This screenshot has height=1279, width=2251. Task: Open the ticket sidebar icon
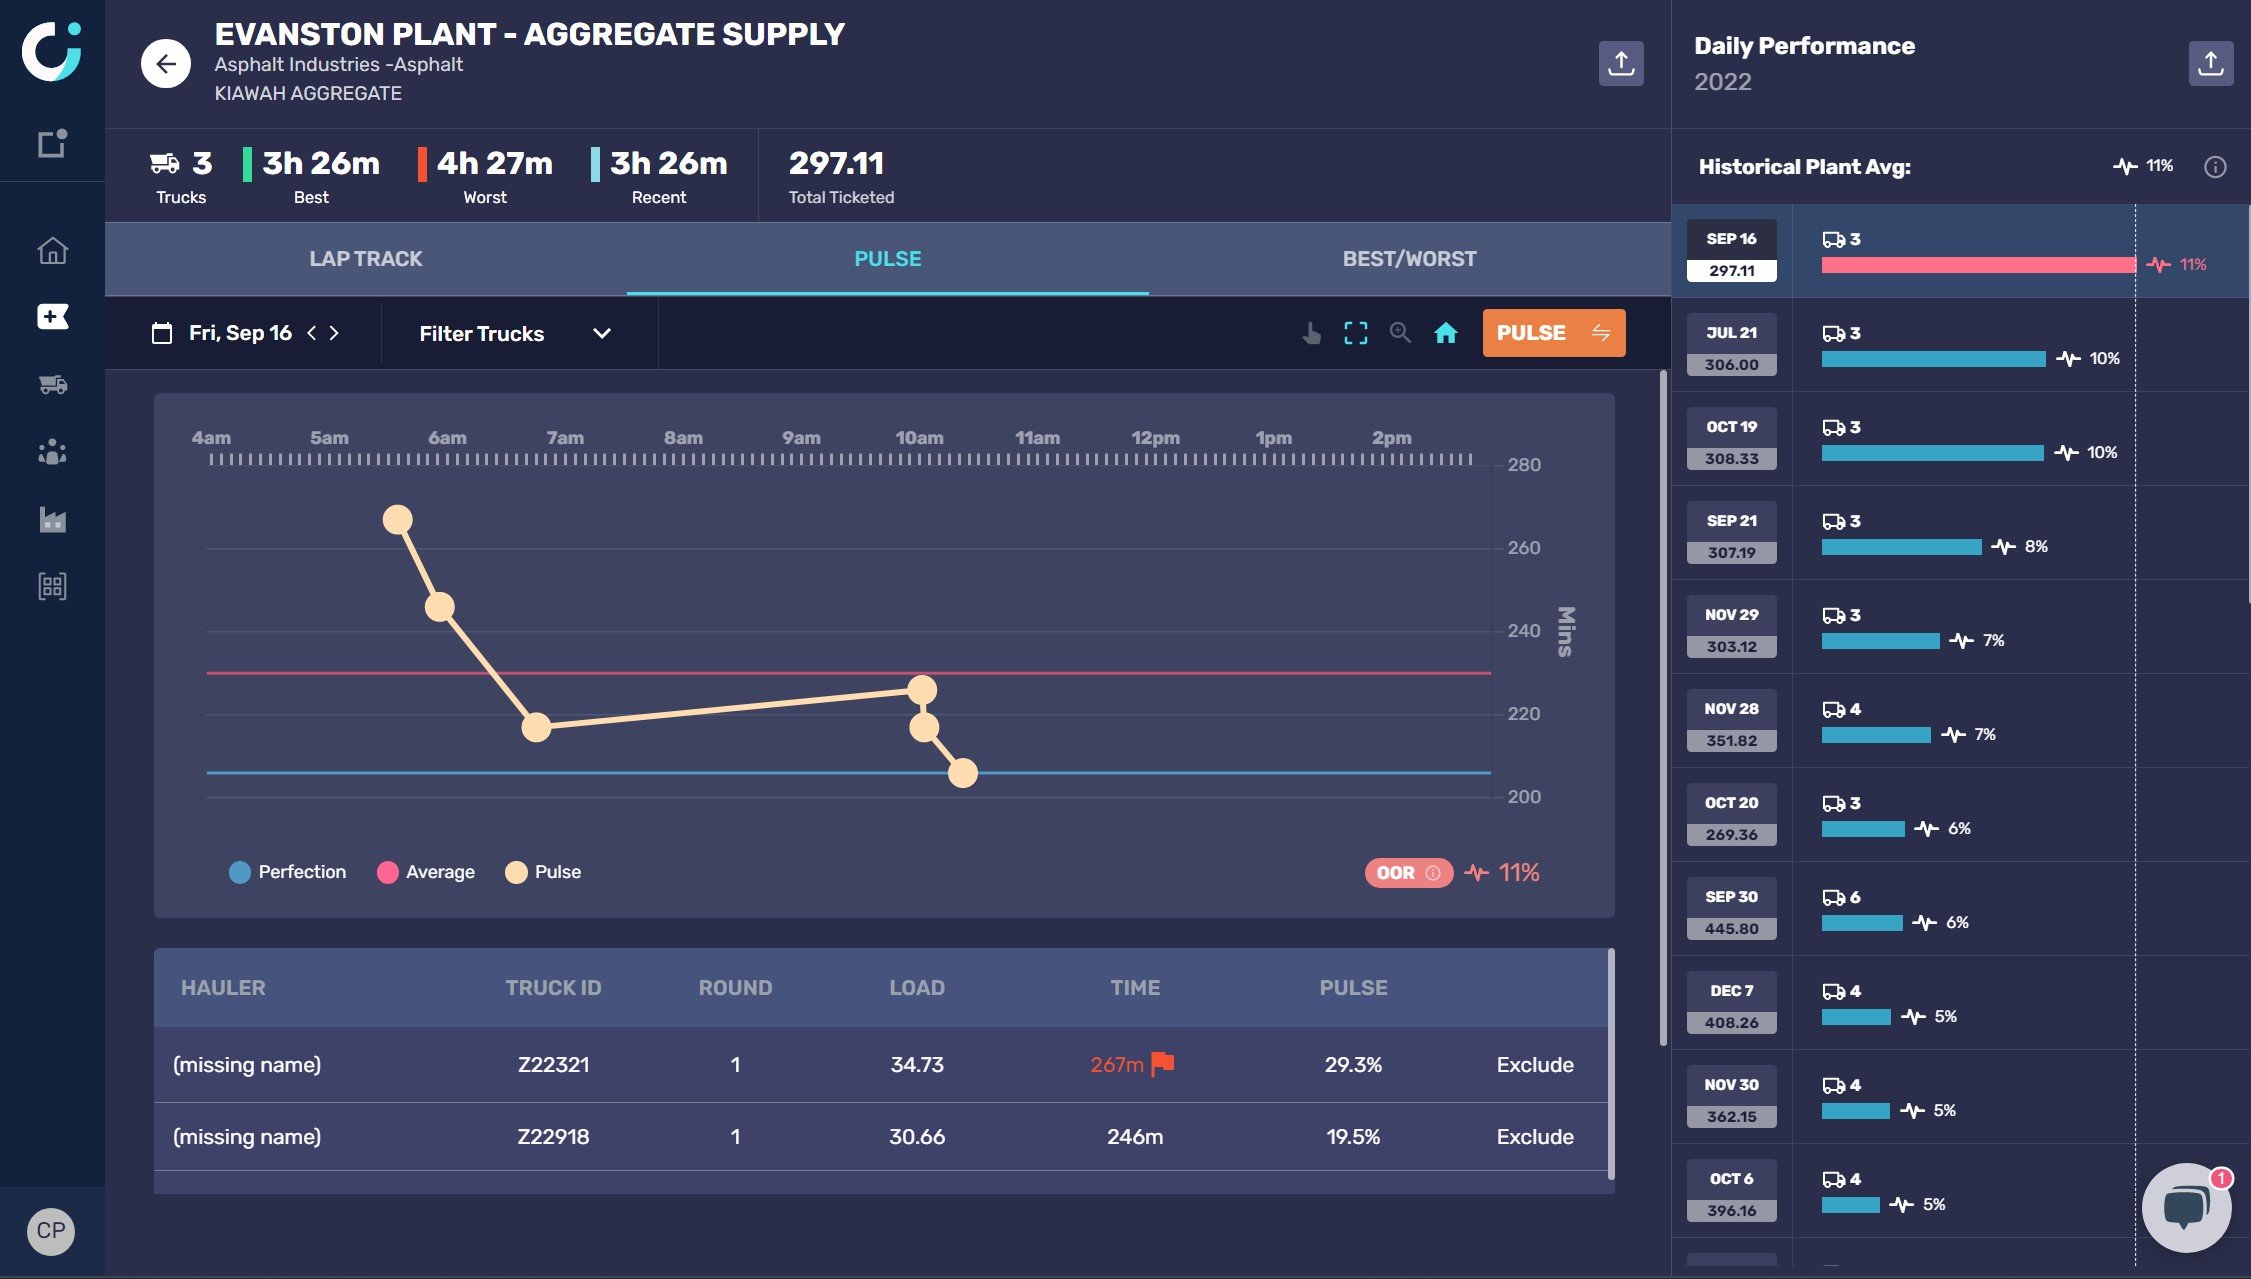[52, 317]
